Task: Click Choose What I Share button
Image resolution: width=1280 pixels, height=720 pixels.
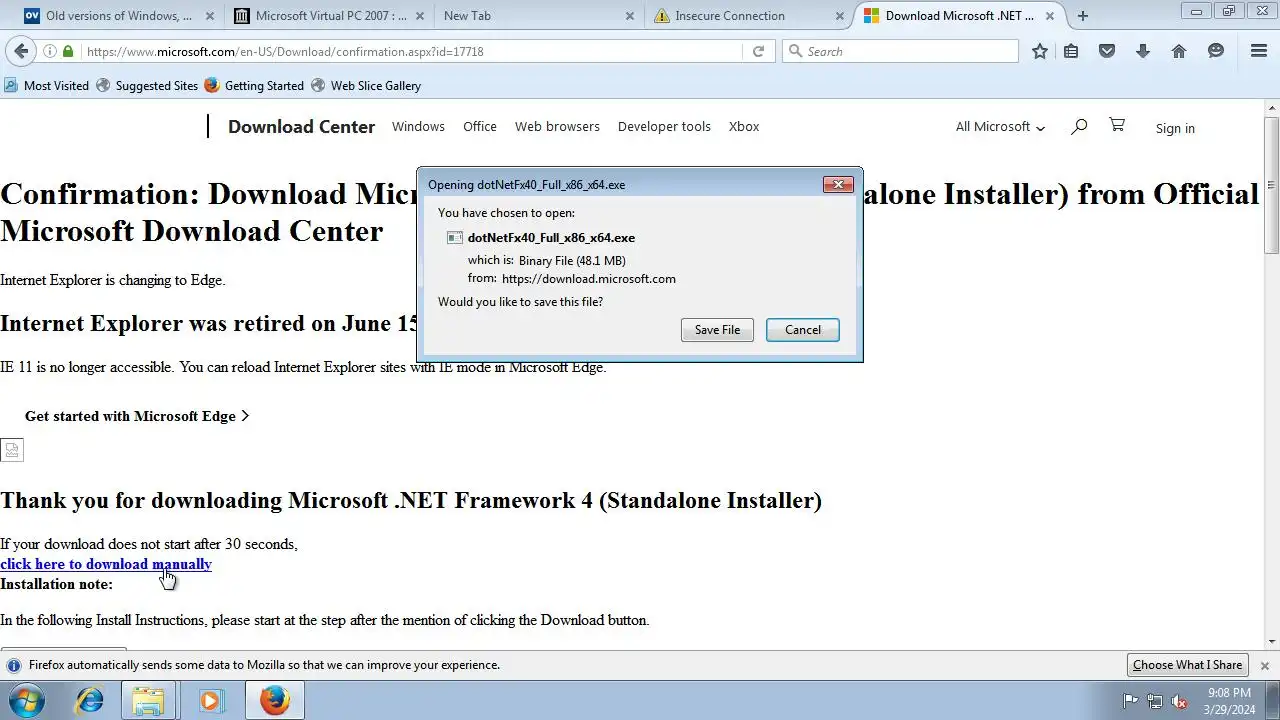Action: pyautogui.click(x=1187, y=665)
